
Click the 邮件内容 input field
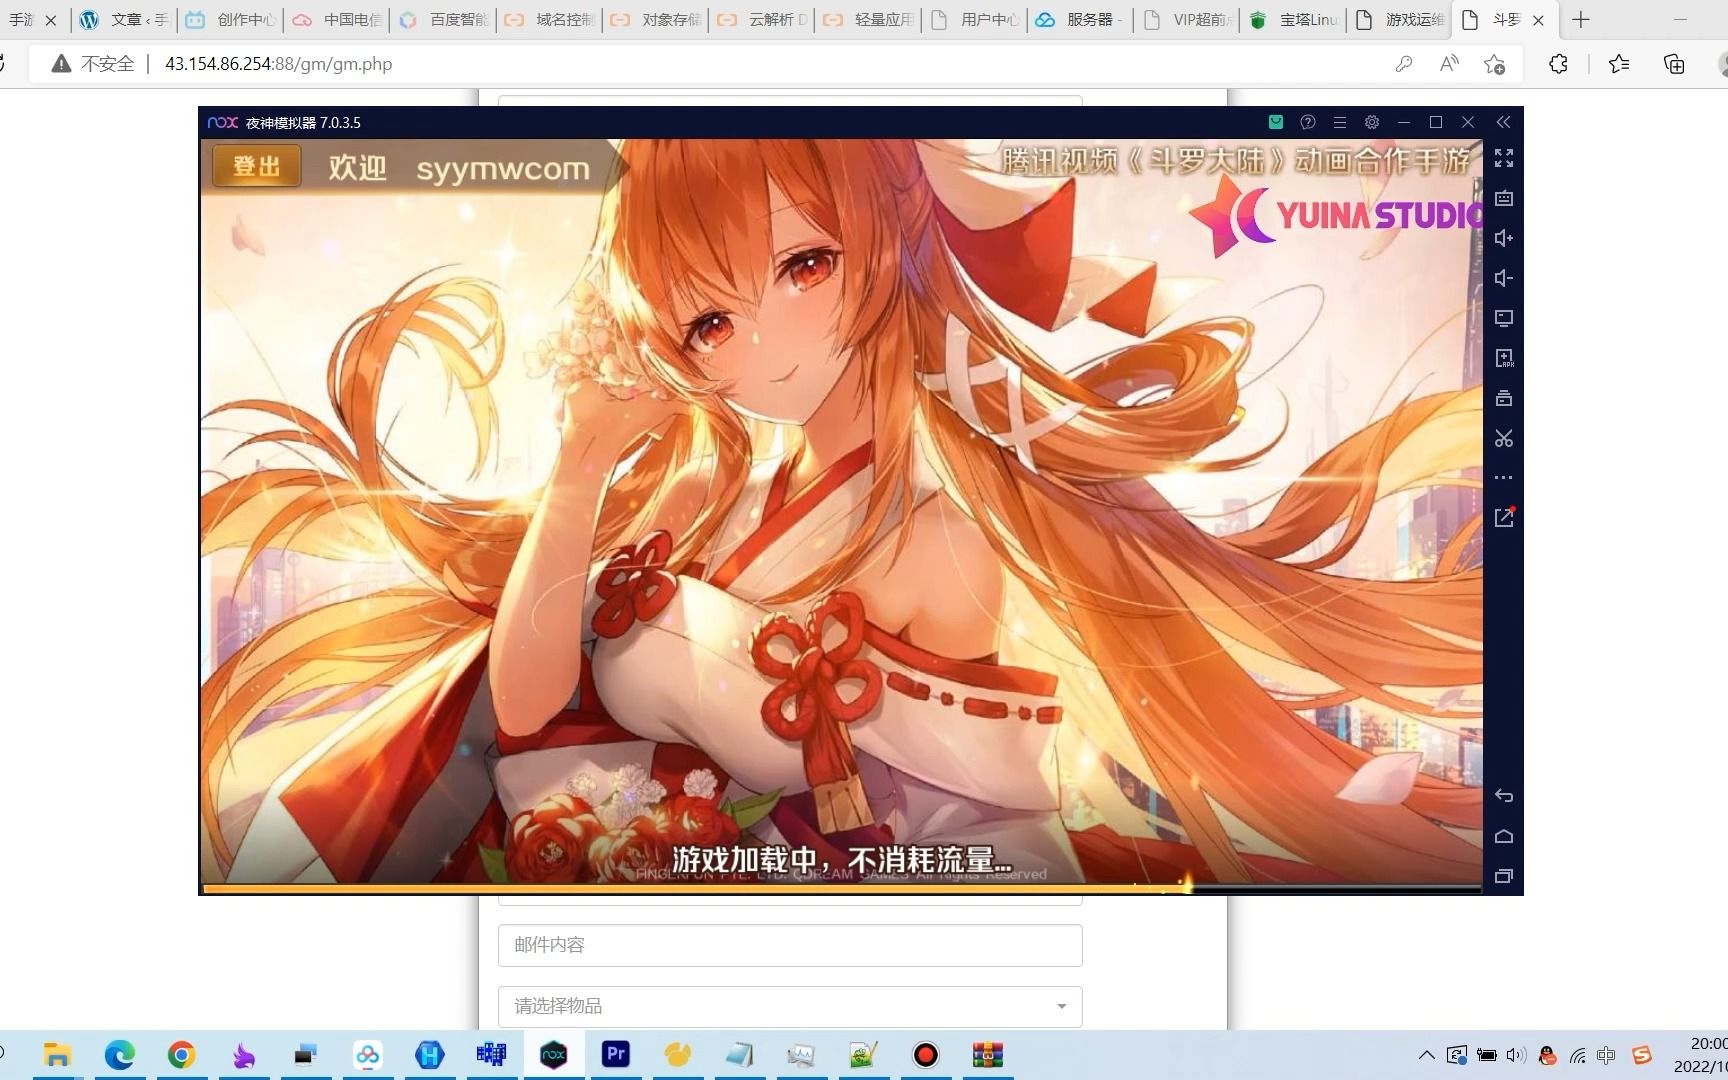click(x=790, y=945)
